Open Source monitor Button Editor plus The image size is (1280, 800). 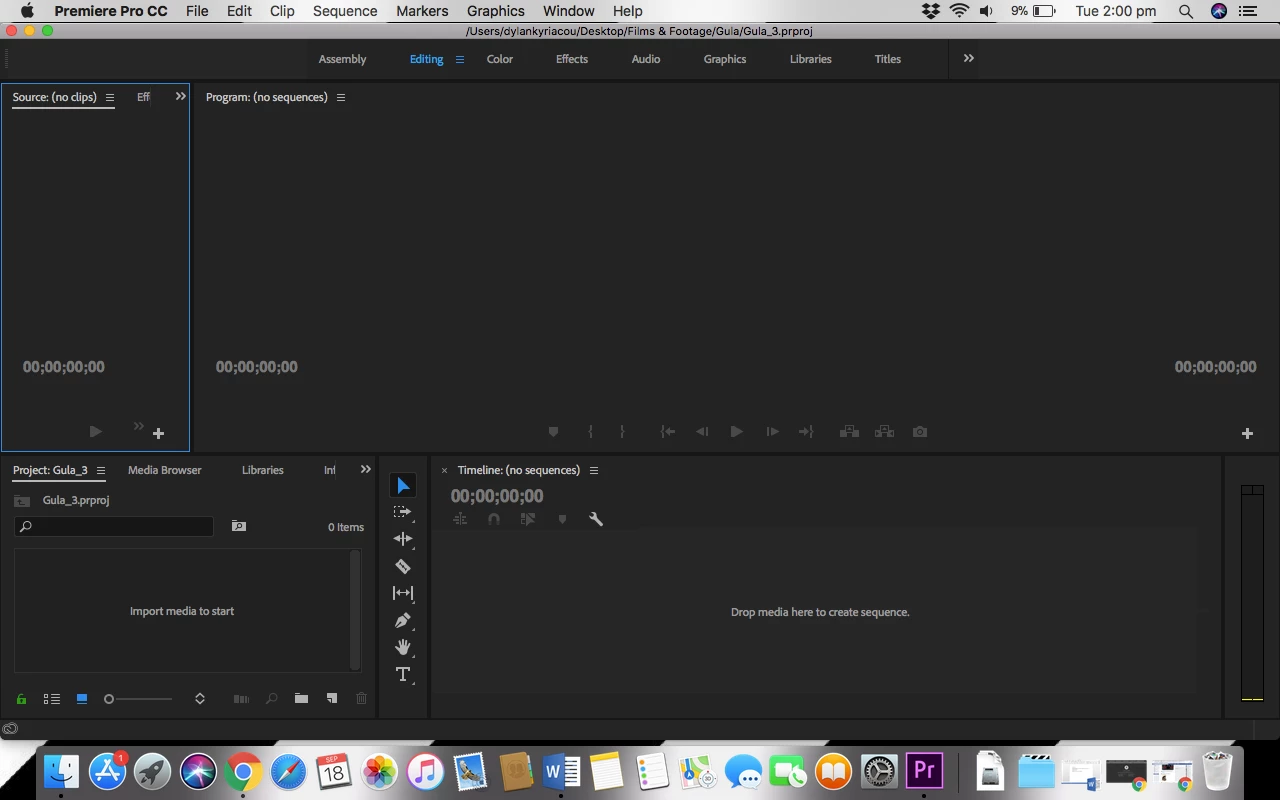(158, 433)
